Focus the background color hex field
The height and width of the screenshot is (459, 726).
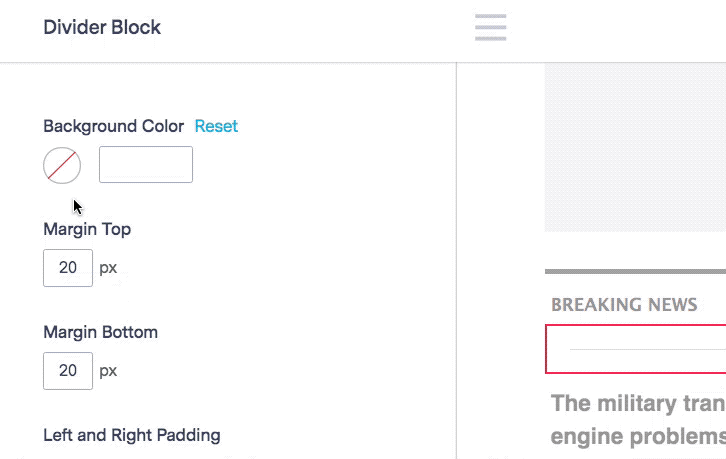coord(146,164)
